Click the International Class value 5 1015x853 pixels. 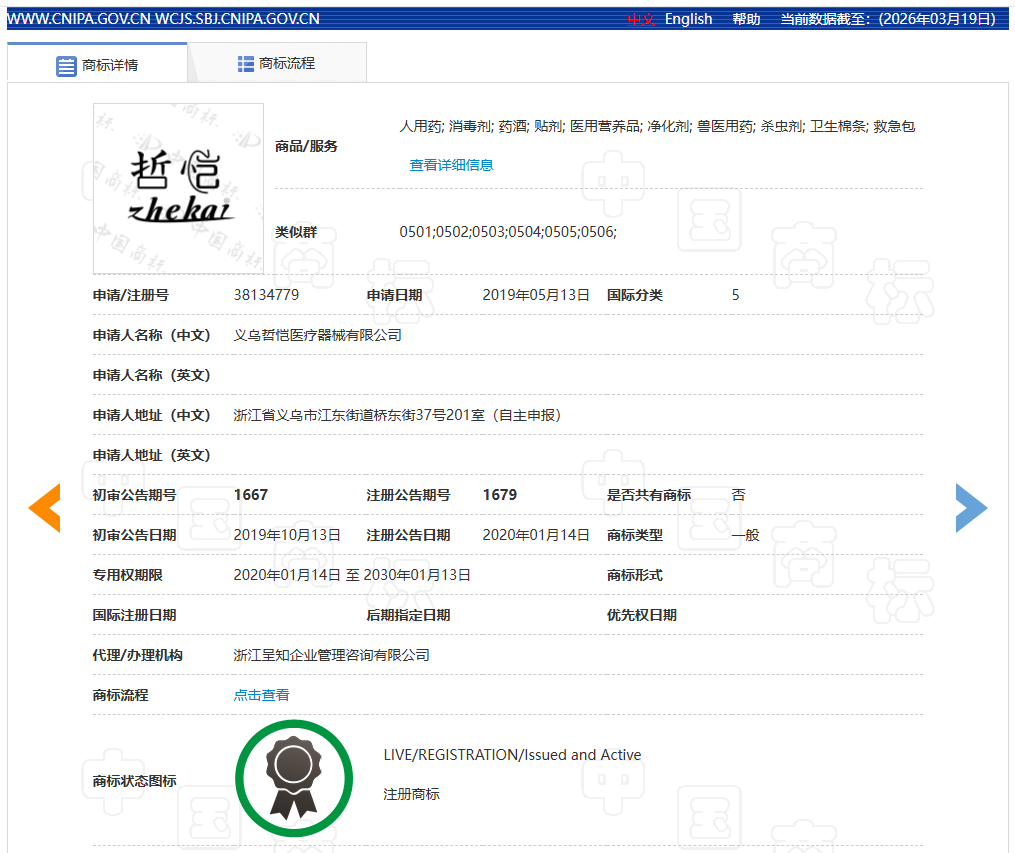click(735, 295)
